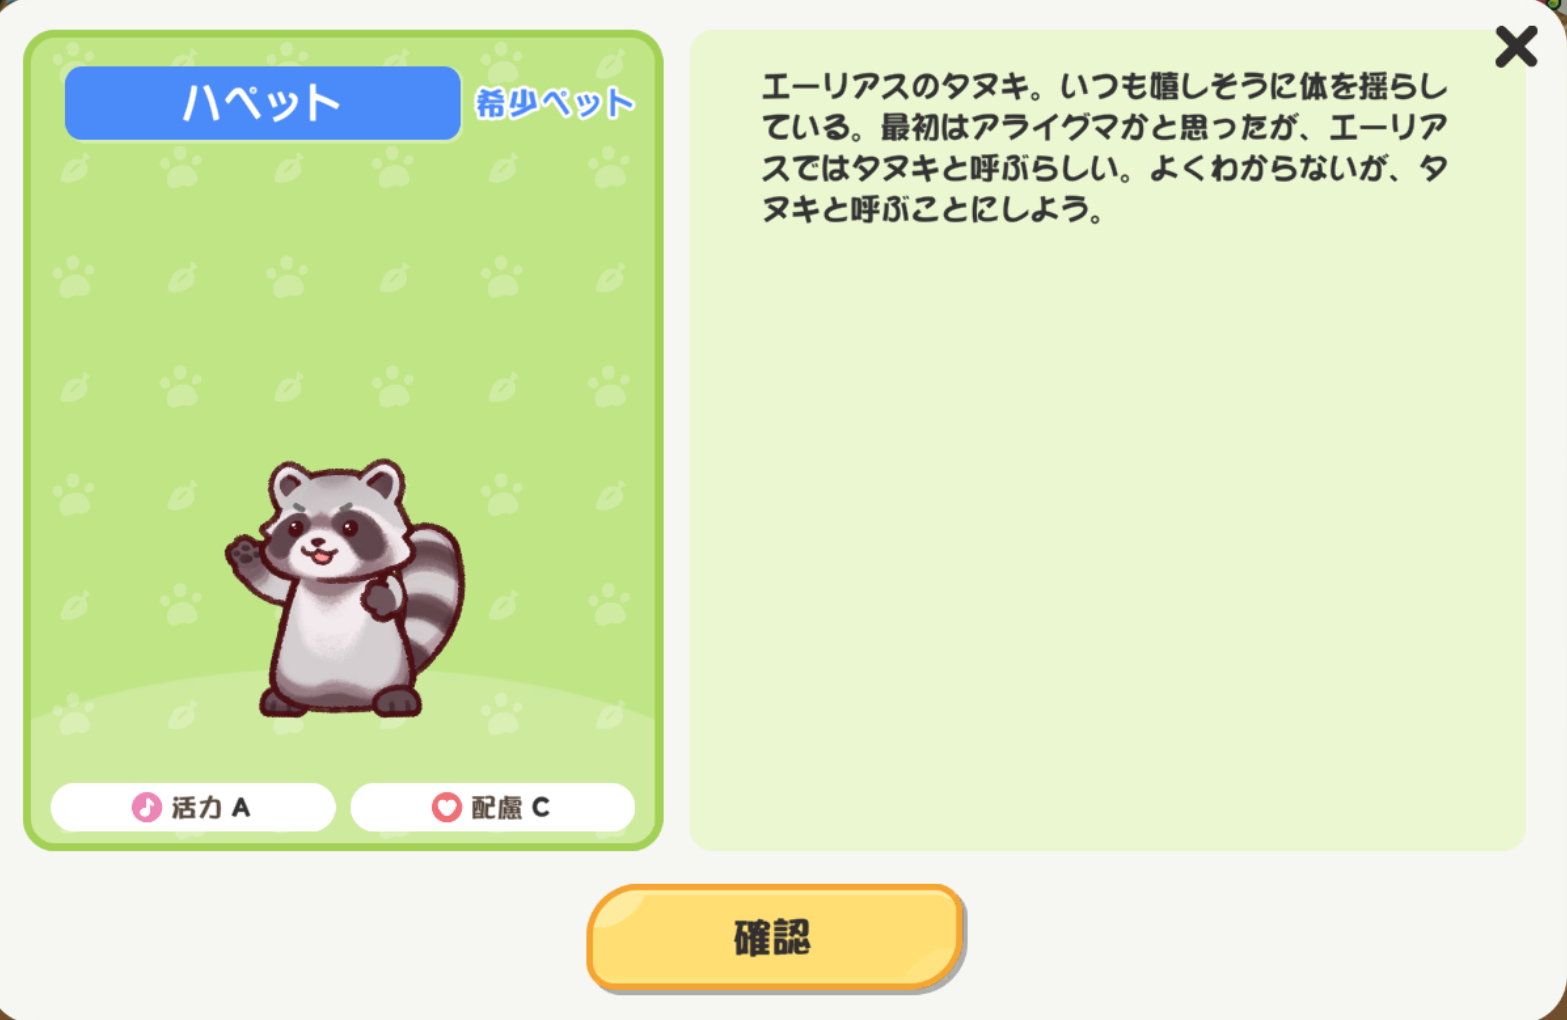
Task: Click the yellow 確認 confirm button
Action: click(775, 937)
